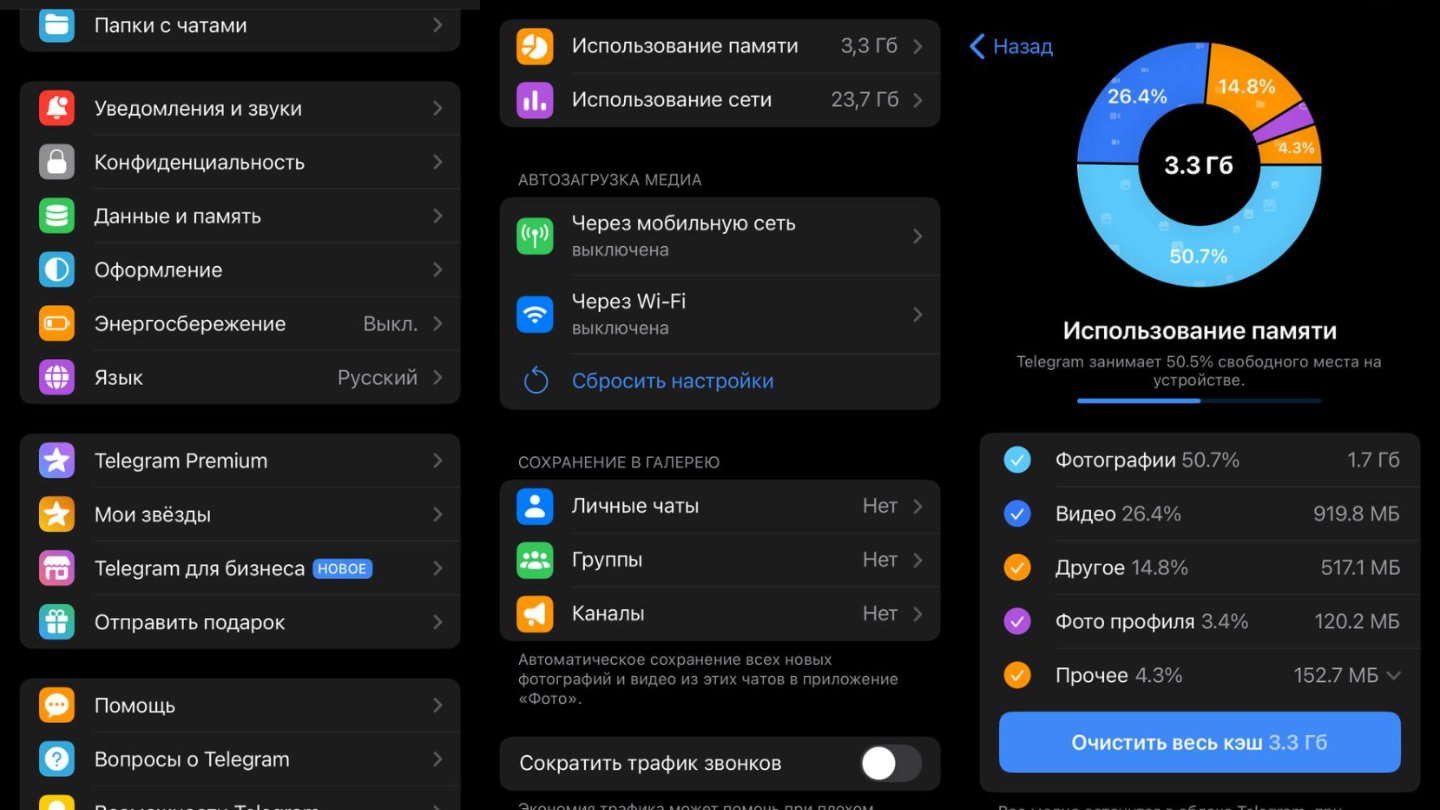1440x810 pixels.
Task: Tap the Telegram Premium star icon
Action: point(57,461)
